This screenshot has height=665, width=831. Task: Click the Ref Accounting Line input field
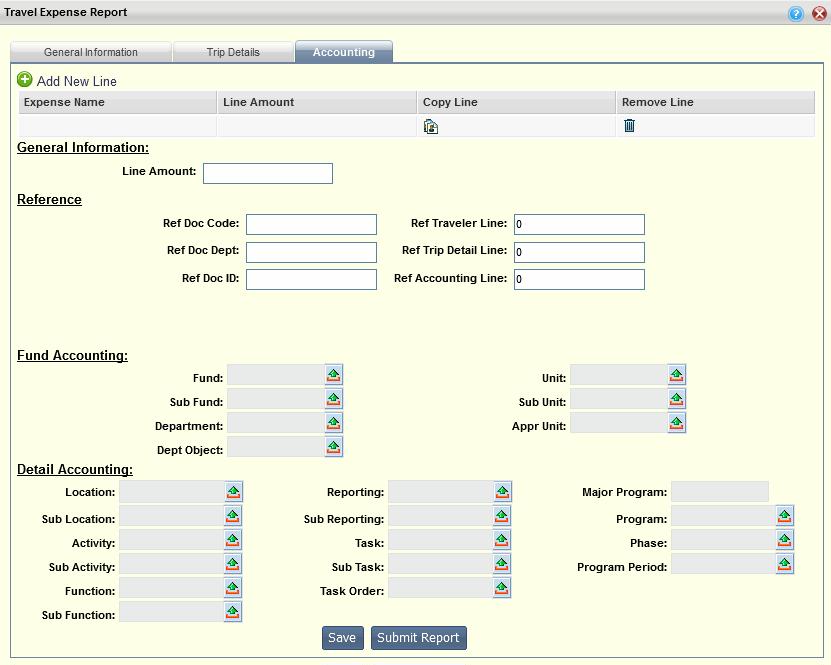579,279
